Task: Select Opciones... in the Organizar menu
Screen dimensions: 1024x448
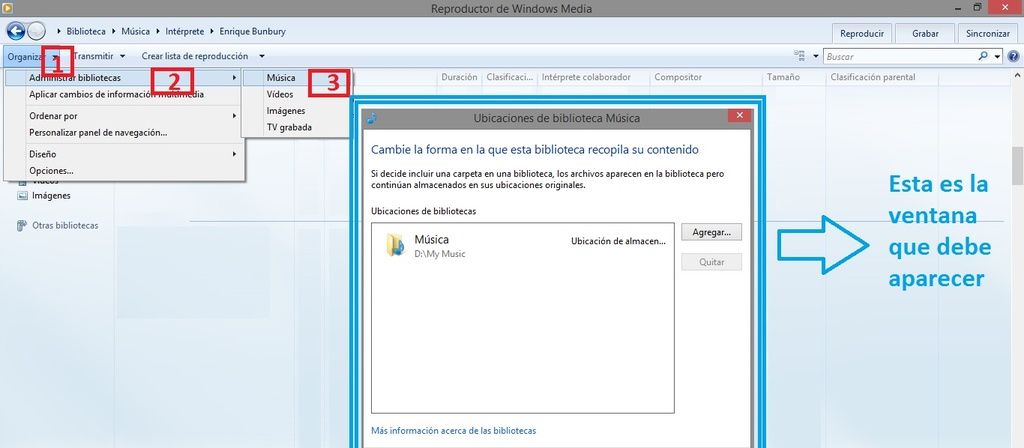Action: click(51, 171)
